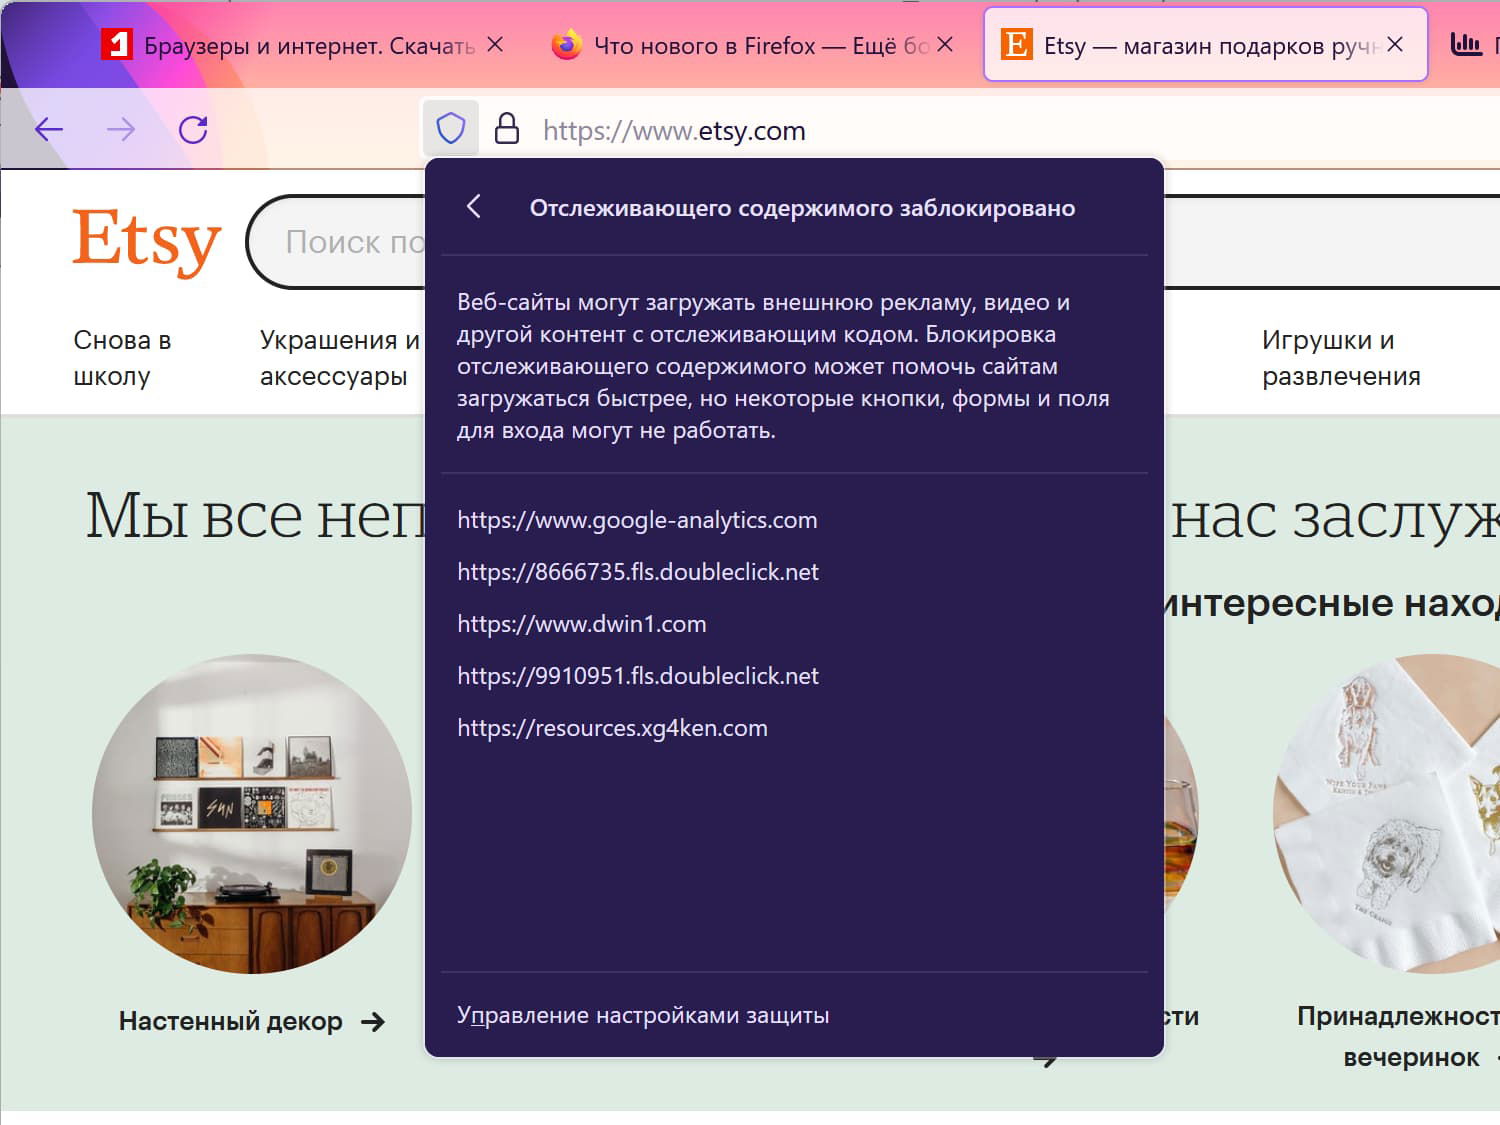Screen dimensions: 1500x1125
Task: Select blocked tracker www.google-analytics.com
Action: tap(637, 520)
